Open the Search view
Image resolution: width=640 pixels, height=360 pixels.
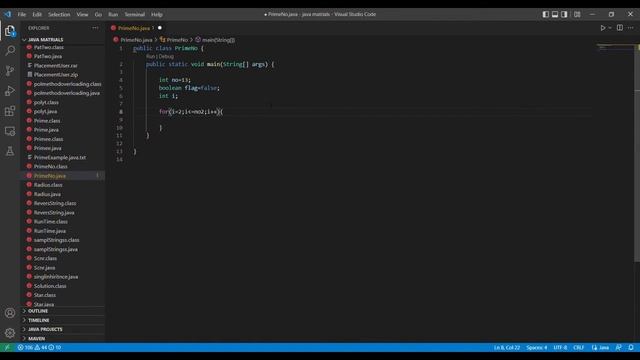(10, 51)
